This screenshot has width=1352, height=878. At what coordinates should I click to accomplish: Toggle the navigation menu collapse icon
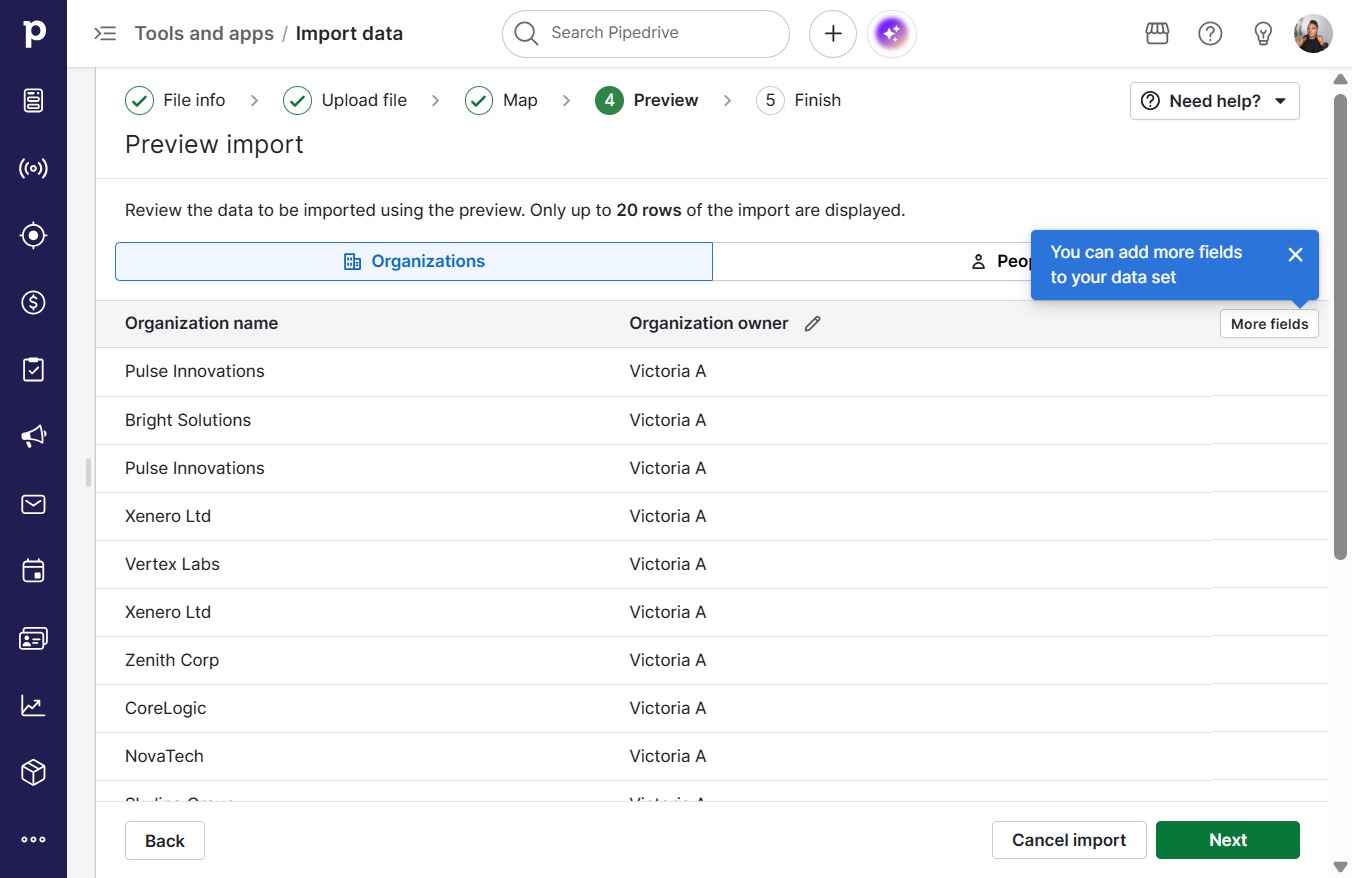point(105,34)
